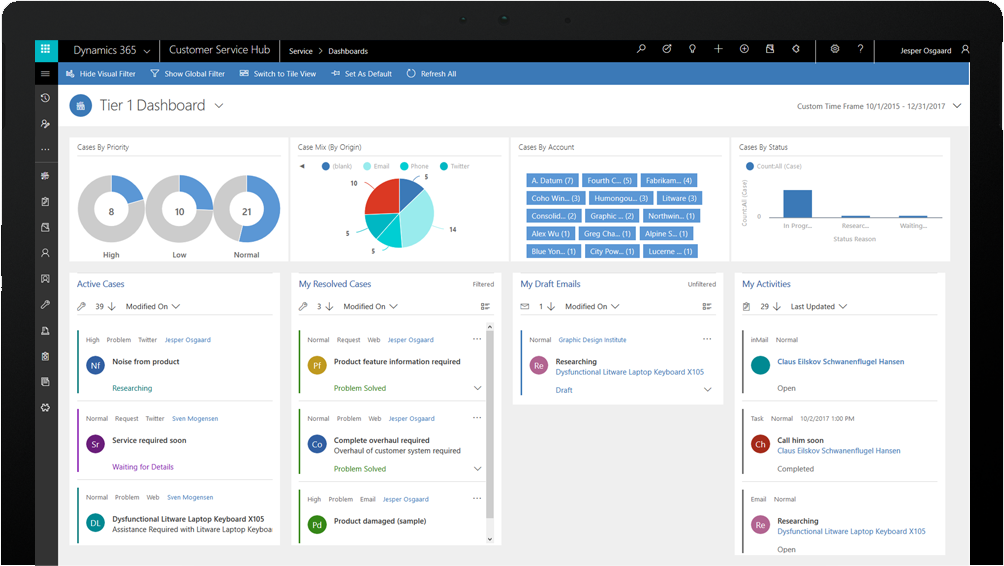1004x566 pixels.
Task: Expand the draft email card chevron
Action: click(708, 389)
